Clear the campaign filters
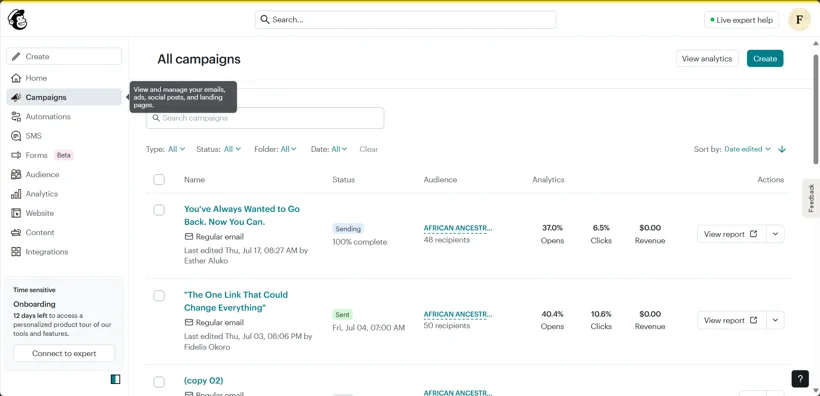The height and width of the screenshot is (396, 820). [369, 149]
